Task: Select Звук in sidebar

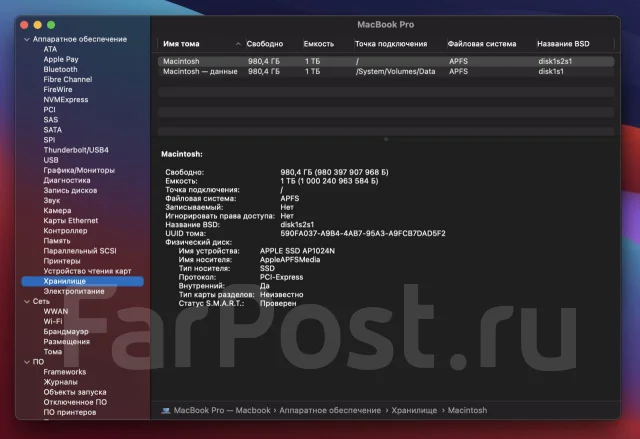Action: point(51,200)
